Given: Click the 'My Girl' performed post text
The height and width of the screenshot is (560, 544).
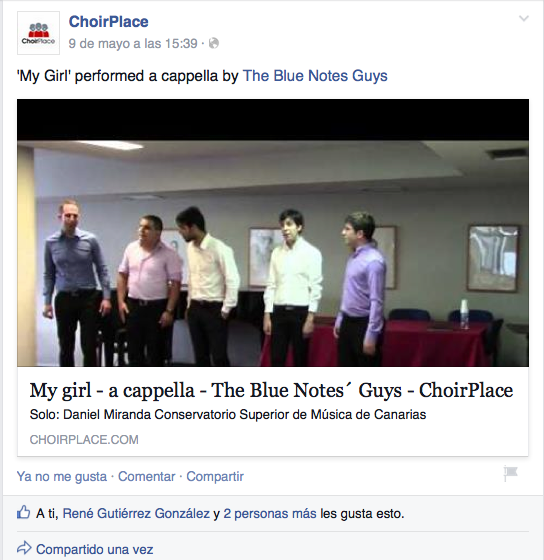Looking at the screenshot, I should 128,76.
